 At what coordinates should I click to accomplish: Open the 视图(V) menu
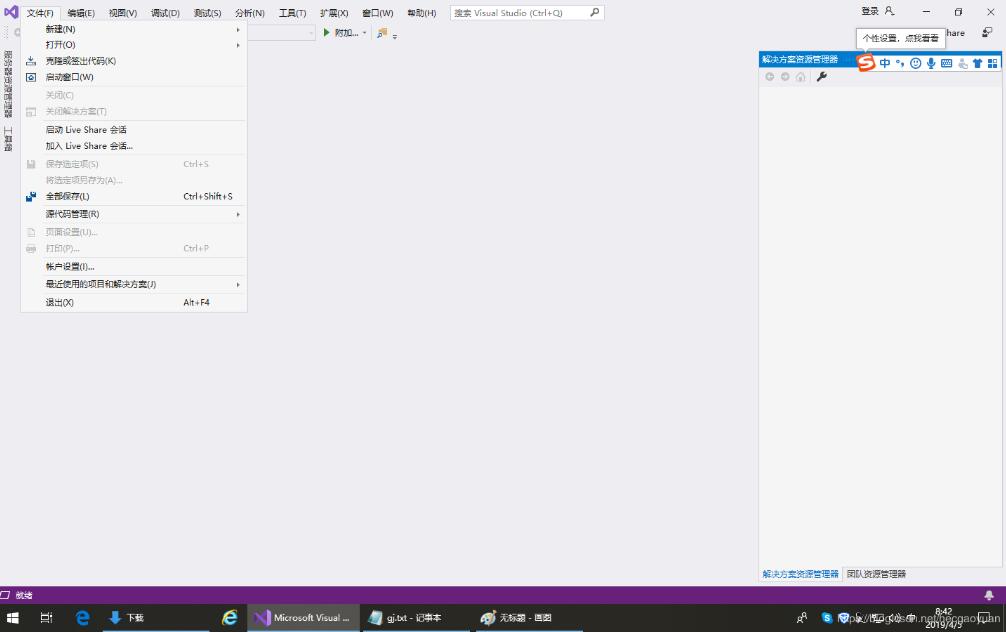(123, 13)
